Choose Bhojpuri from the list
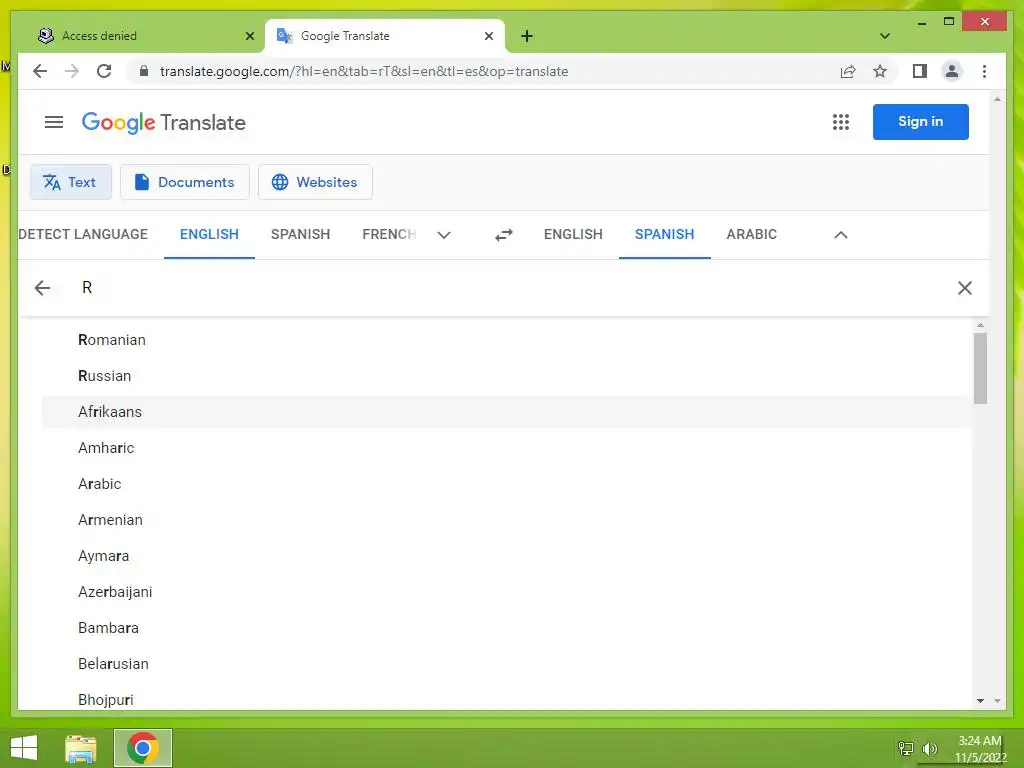The width and height of the screenshot is (1024, 768). point(507,699)
